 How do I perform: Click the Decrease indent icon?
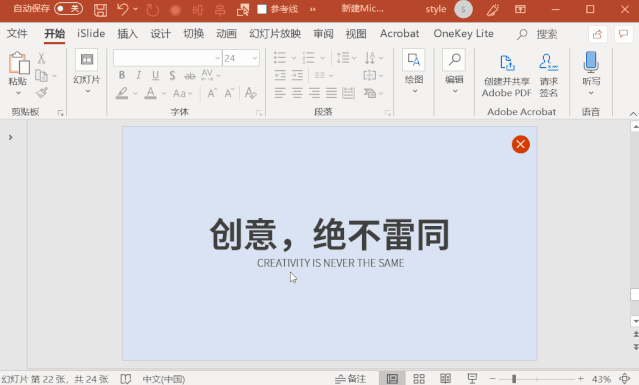point(280,75)
